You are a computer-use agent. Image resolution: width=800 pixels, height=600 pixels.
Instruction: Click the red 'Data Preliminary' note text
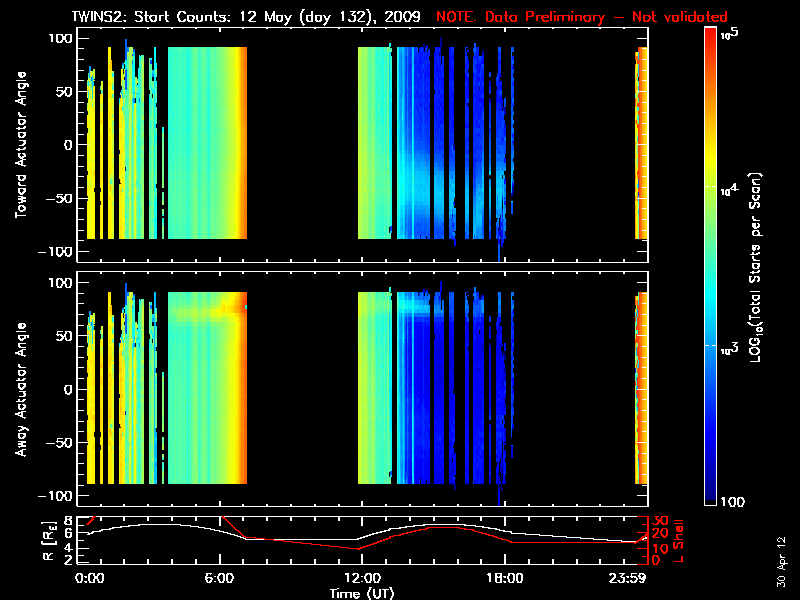point(581,16)
